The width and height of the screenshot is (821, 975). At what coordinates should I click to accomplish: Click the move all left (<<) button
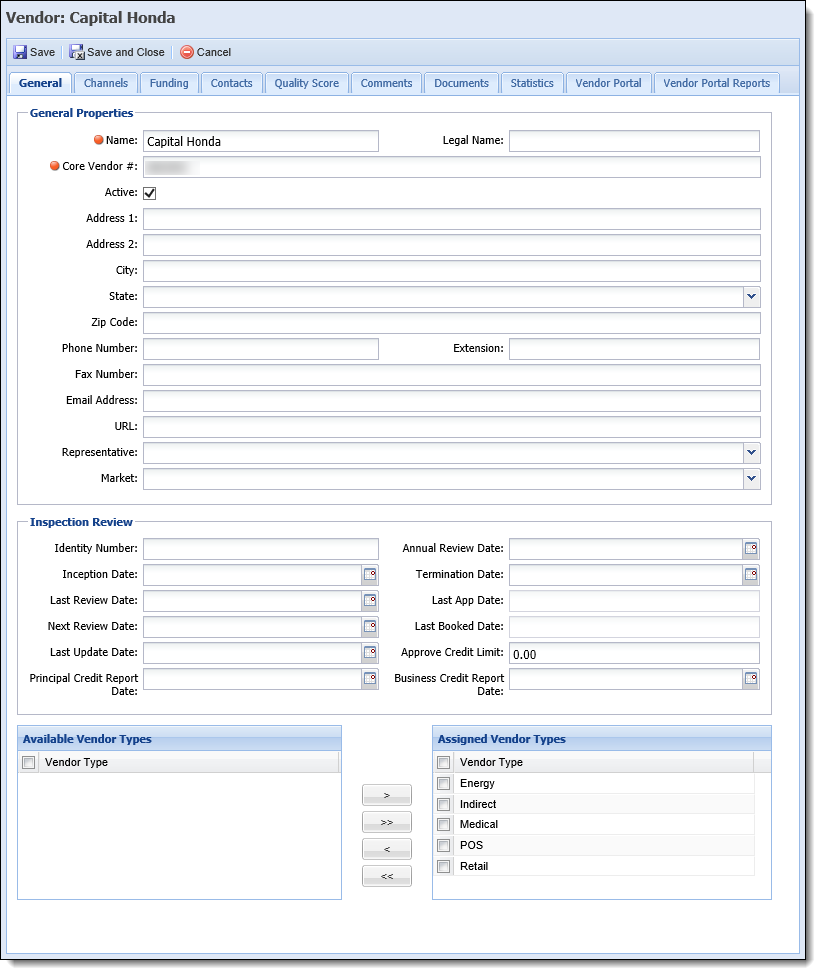click(387, 876)
